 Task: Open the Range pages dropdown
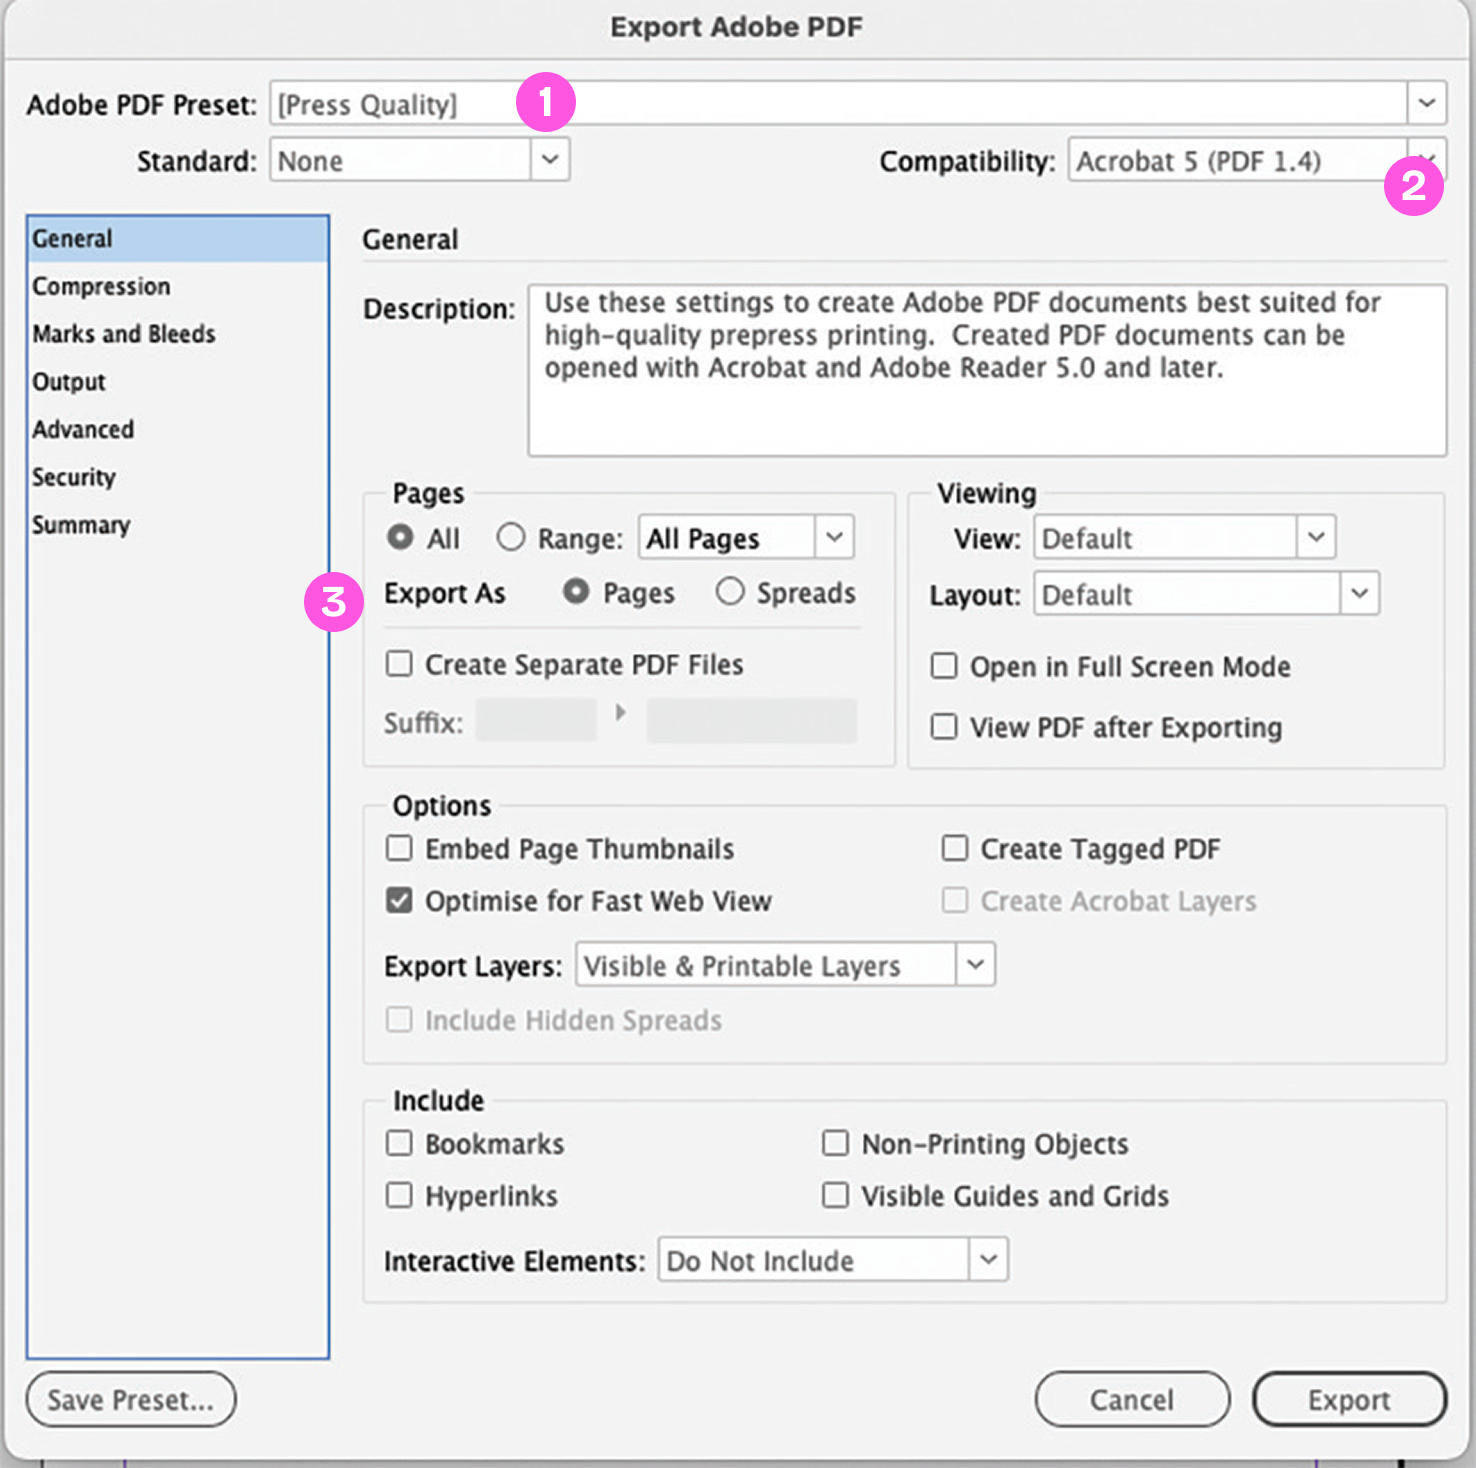(x=834, y=537)
